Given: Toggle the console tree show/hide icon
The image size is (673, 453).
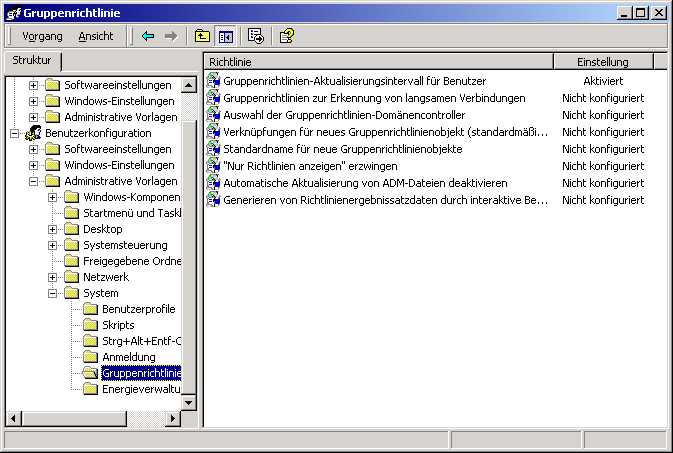Looking at the screenshot, I should pyautogui.click(x=226, y=36).
